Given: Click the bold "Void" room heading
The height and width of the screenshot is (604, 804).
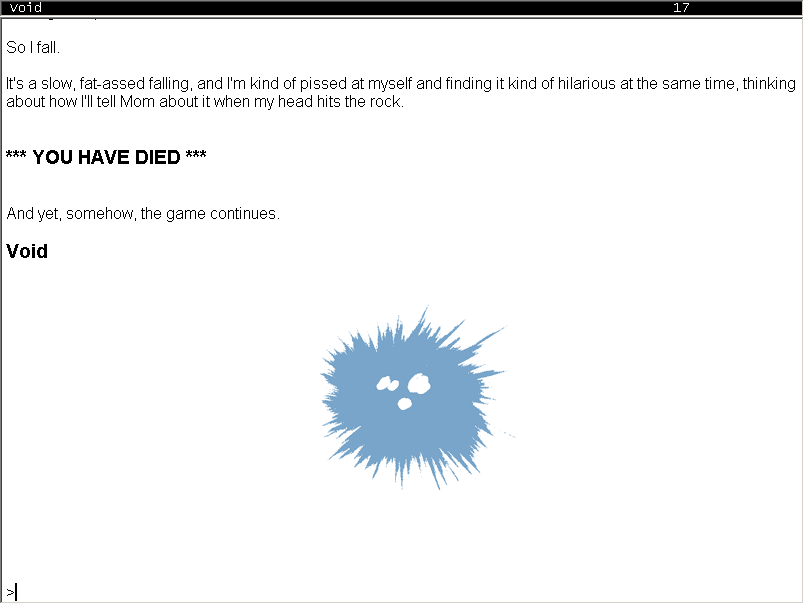Looking at the screenshot, I should coord(27,251).
